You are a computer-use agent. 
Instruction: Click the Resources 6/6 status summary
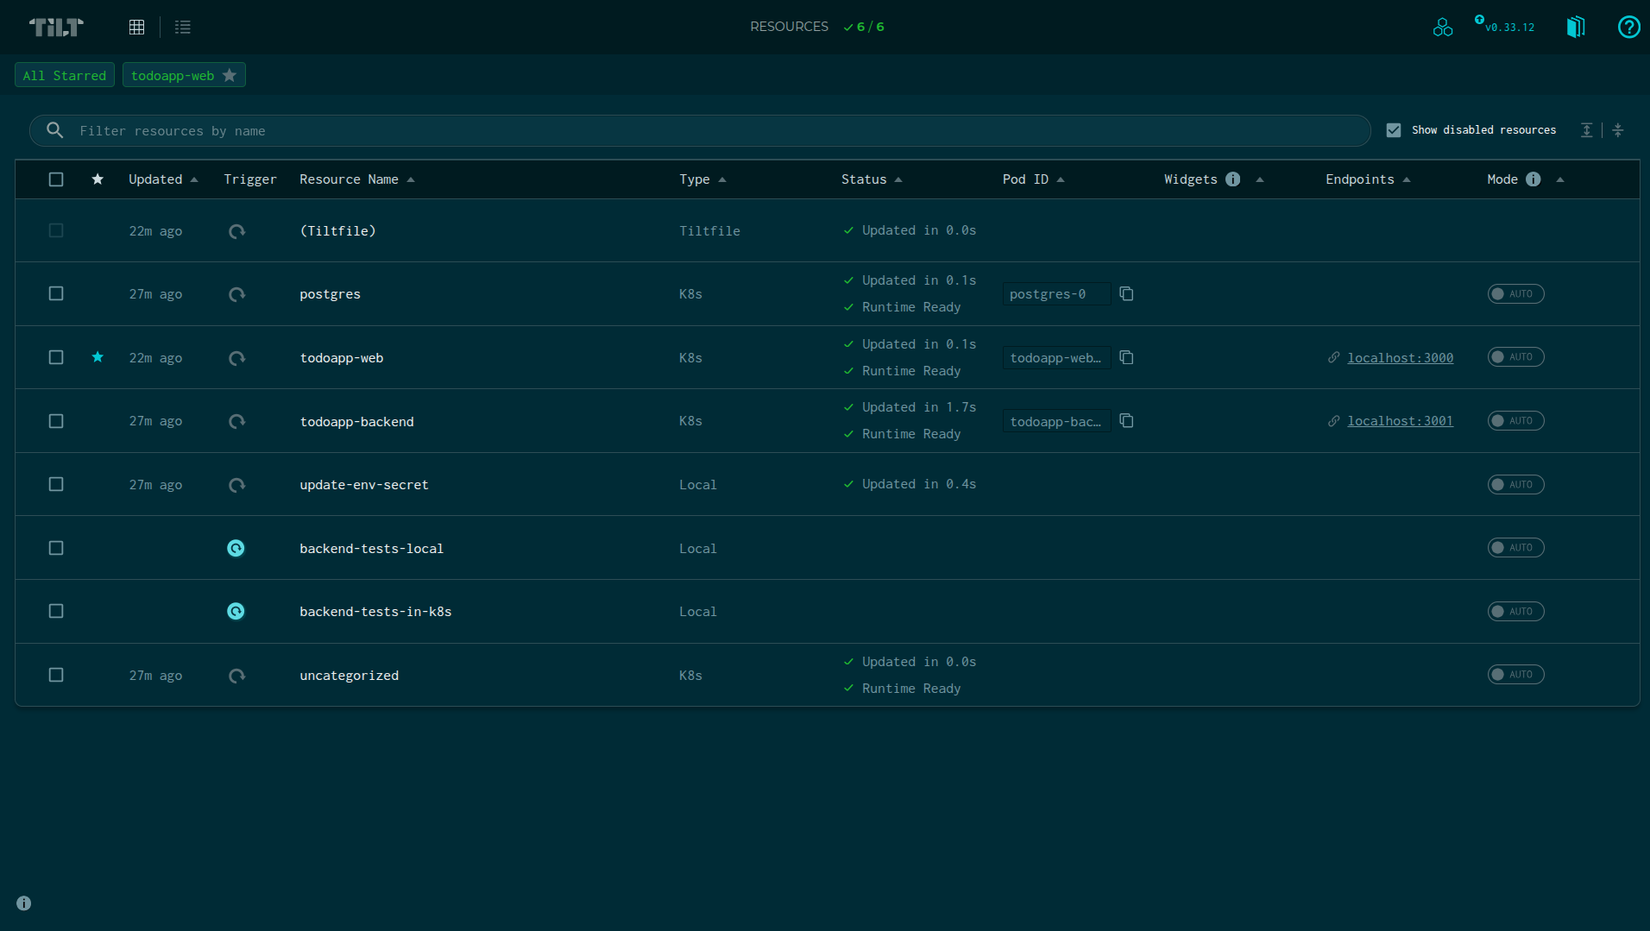point(817,27)
